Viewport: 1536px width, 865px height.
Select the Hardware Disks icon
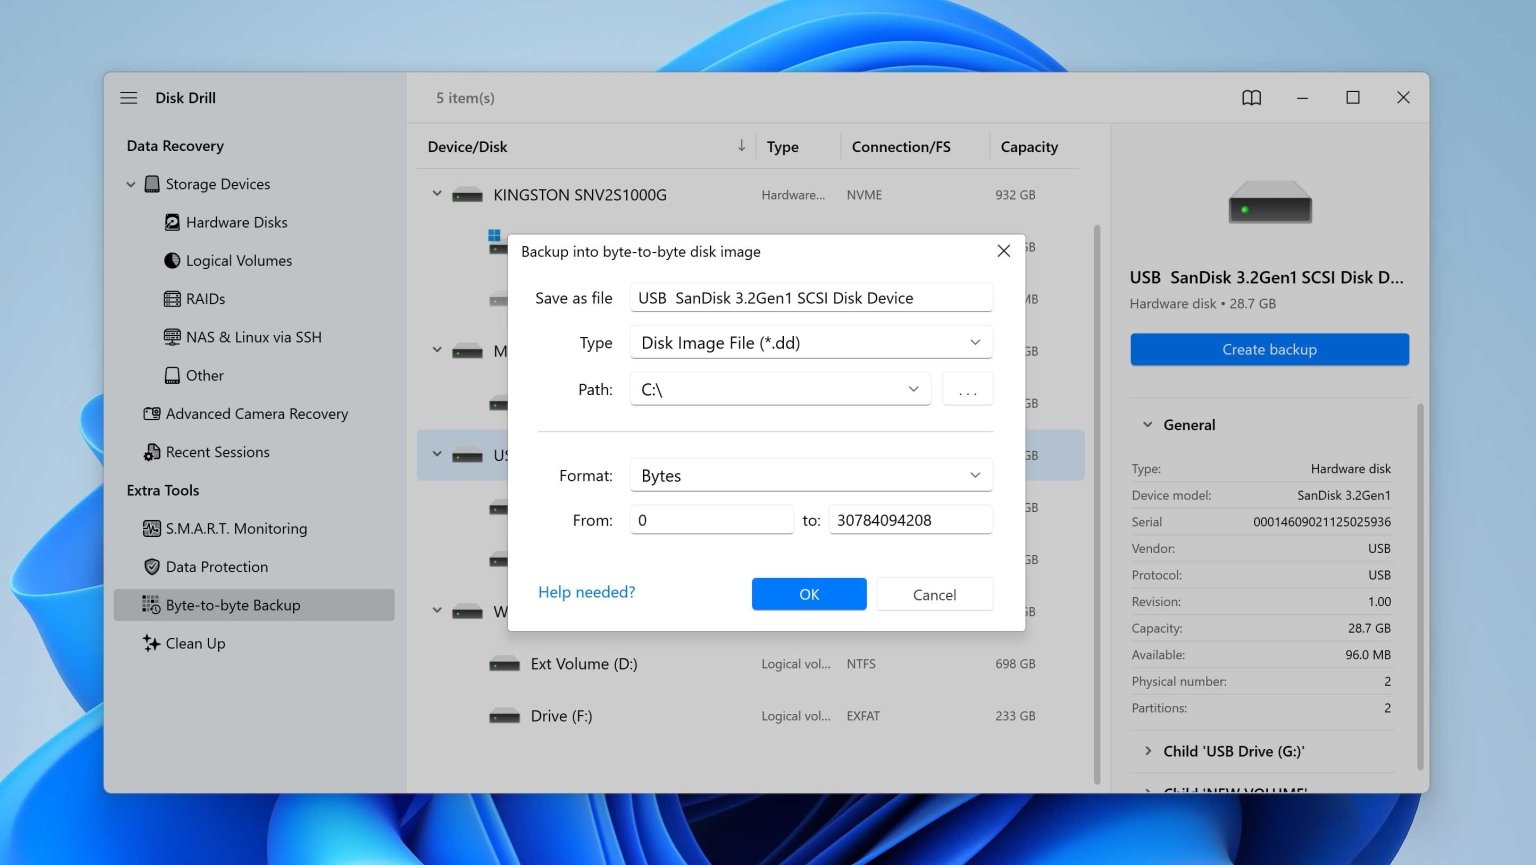pyautogui.click(x=172, y=222)
